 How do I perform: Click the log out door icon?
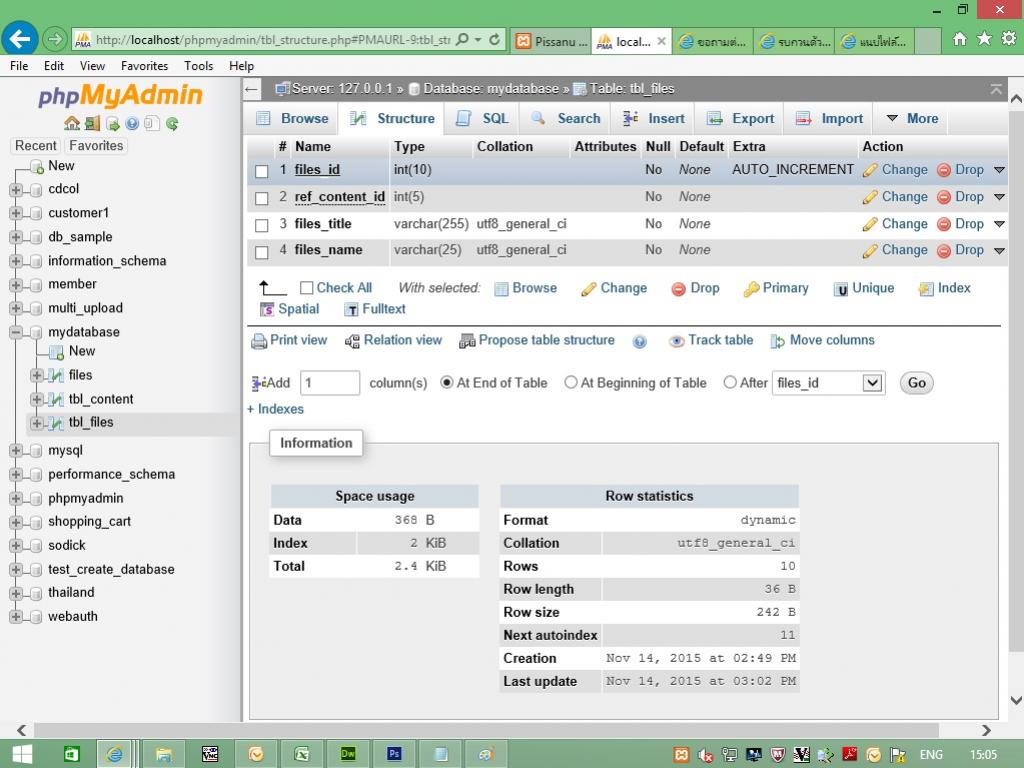(x=92, y=124)
